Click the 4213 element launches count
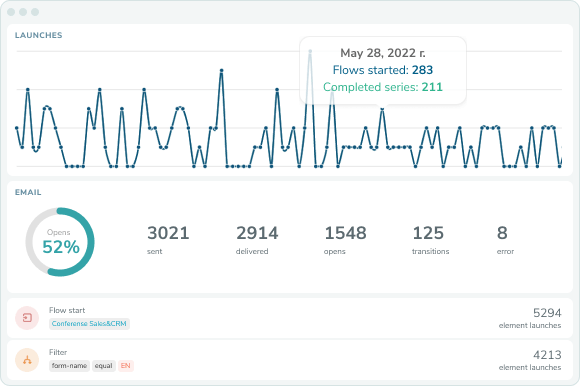This screenshot has width=580, height=386. [x=530, y=360]
